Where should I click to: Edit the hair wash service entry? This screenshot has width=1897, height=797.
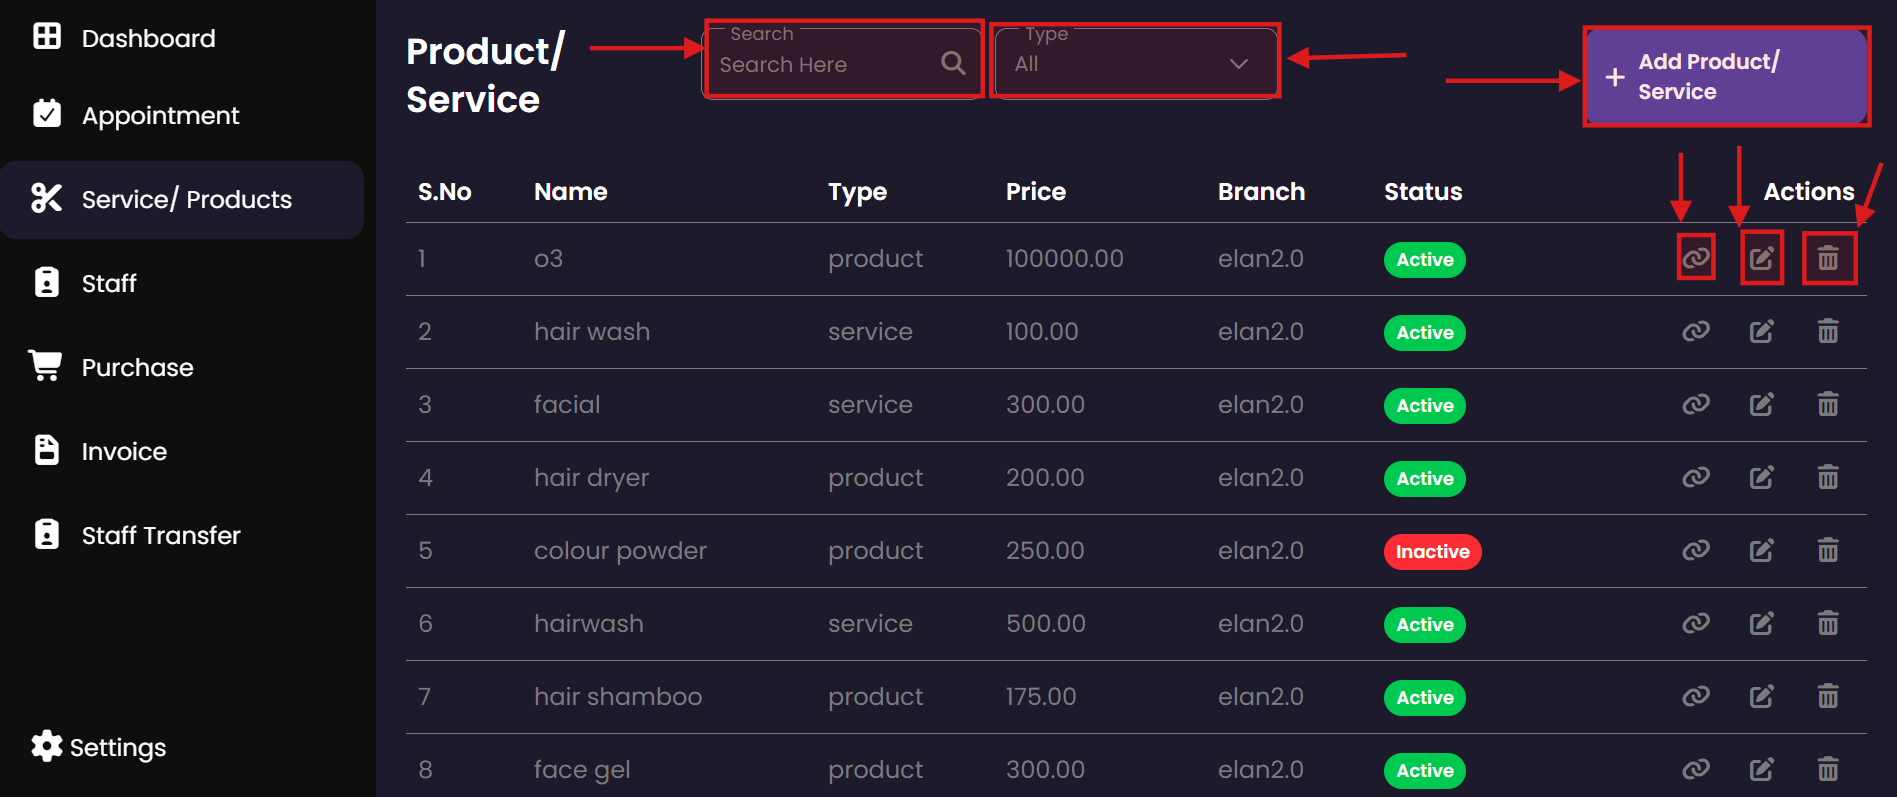tap(1761, 331)
